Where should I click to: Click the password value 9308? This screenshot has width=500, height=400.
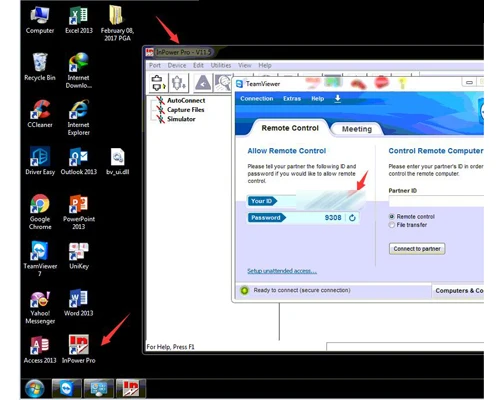pos(333,218)
